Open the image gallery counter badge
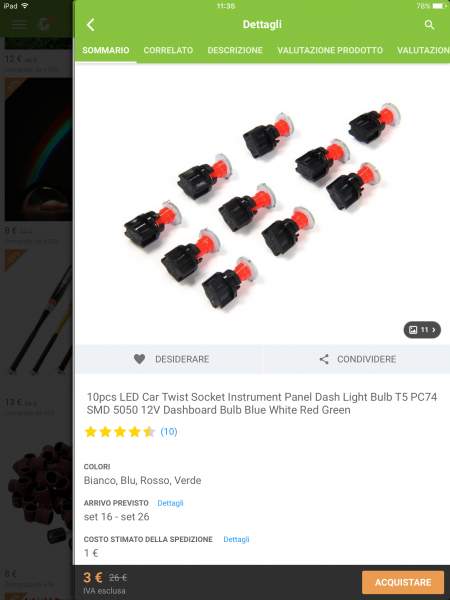 click(x=422, y=330)
